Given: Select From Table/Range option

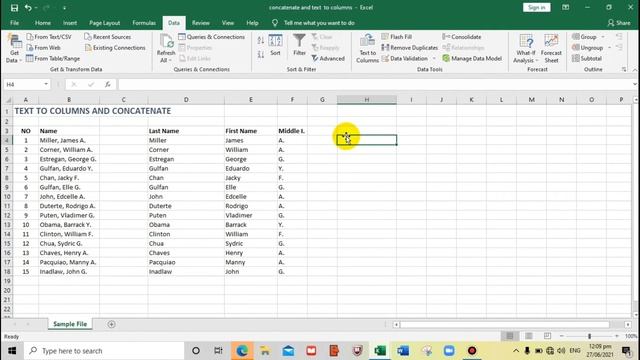Looking at the screenshot, I should coord(53,58).
